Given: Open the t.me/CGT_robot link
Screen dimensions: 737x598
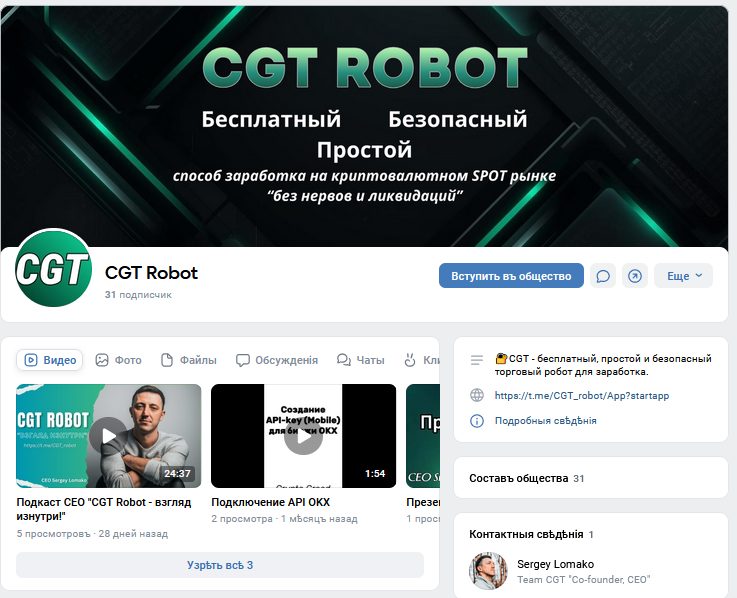Looking at the screenshot, I should pos(582,395).
